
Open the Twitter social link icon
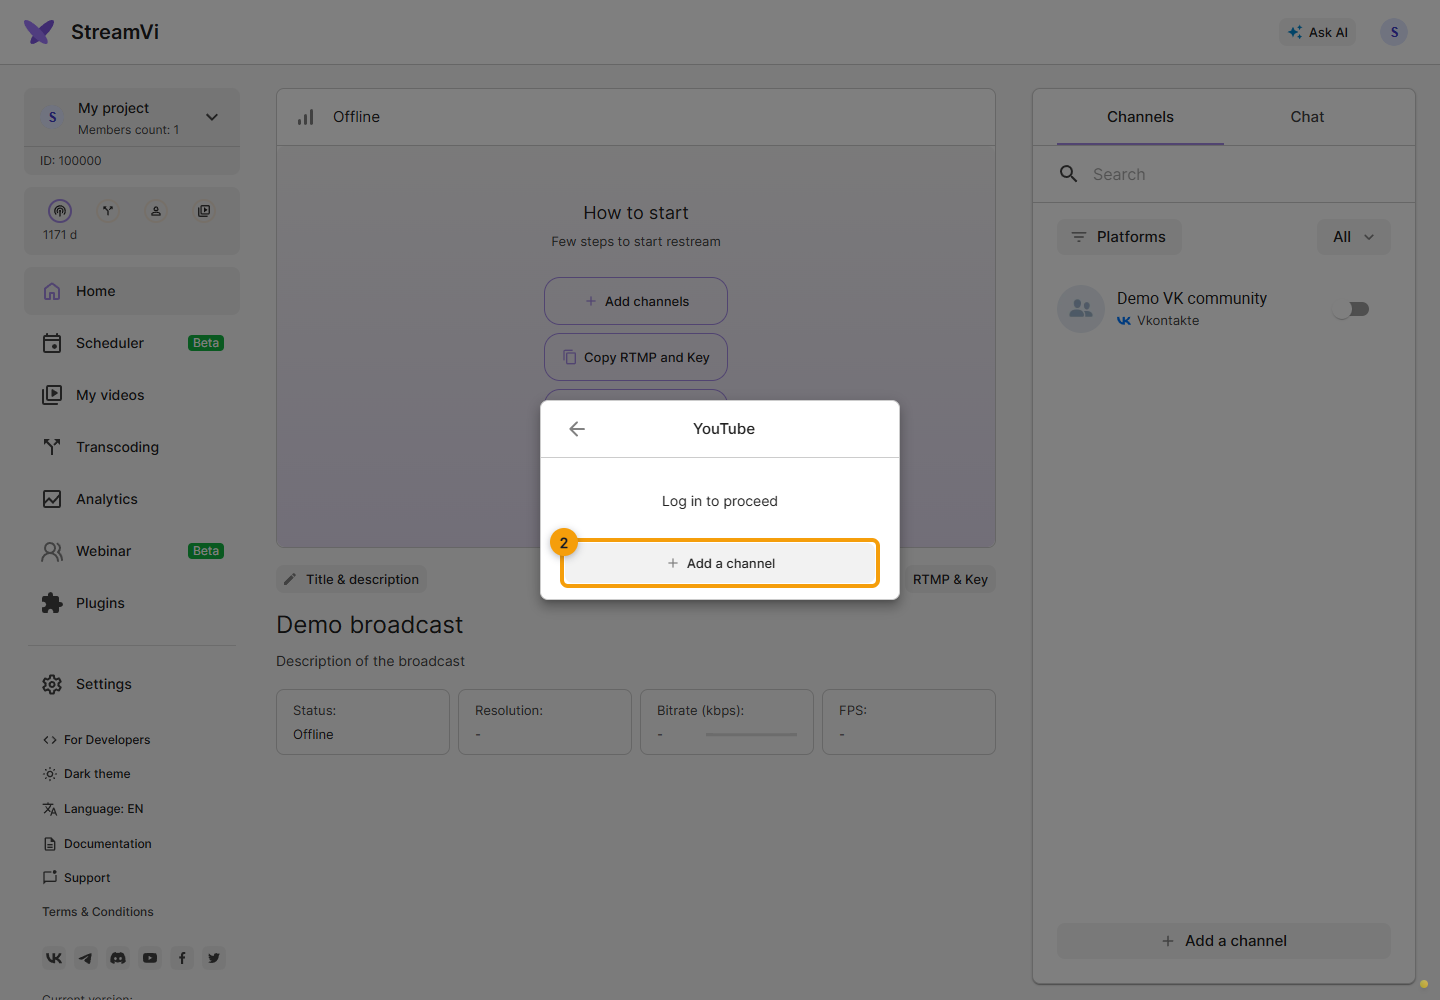click(214, 958)
